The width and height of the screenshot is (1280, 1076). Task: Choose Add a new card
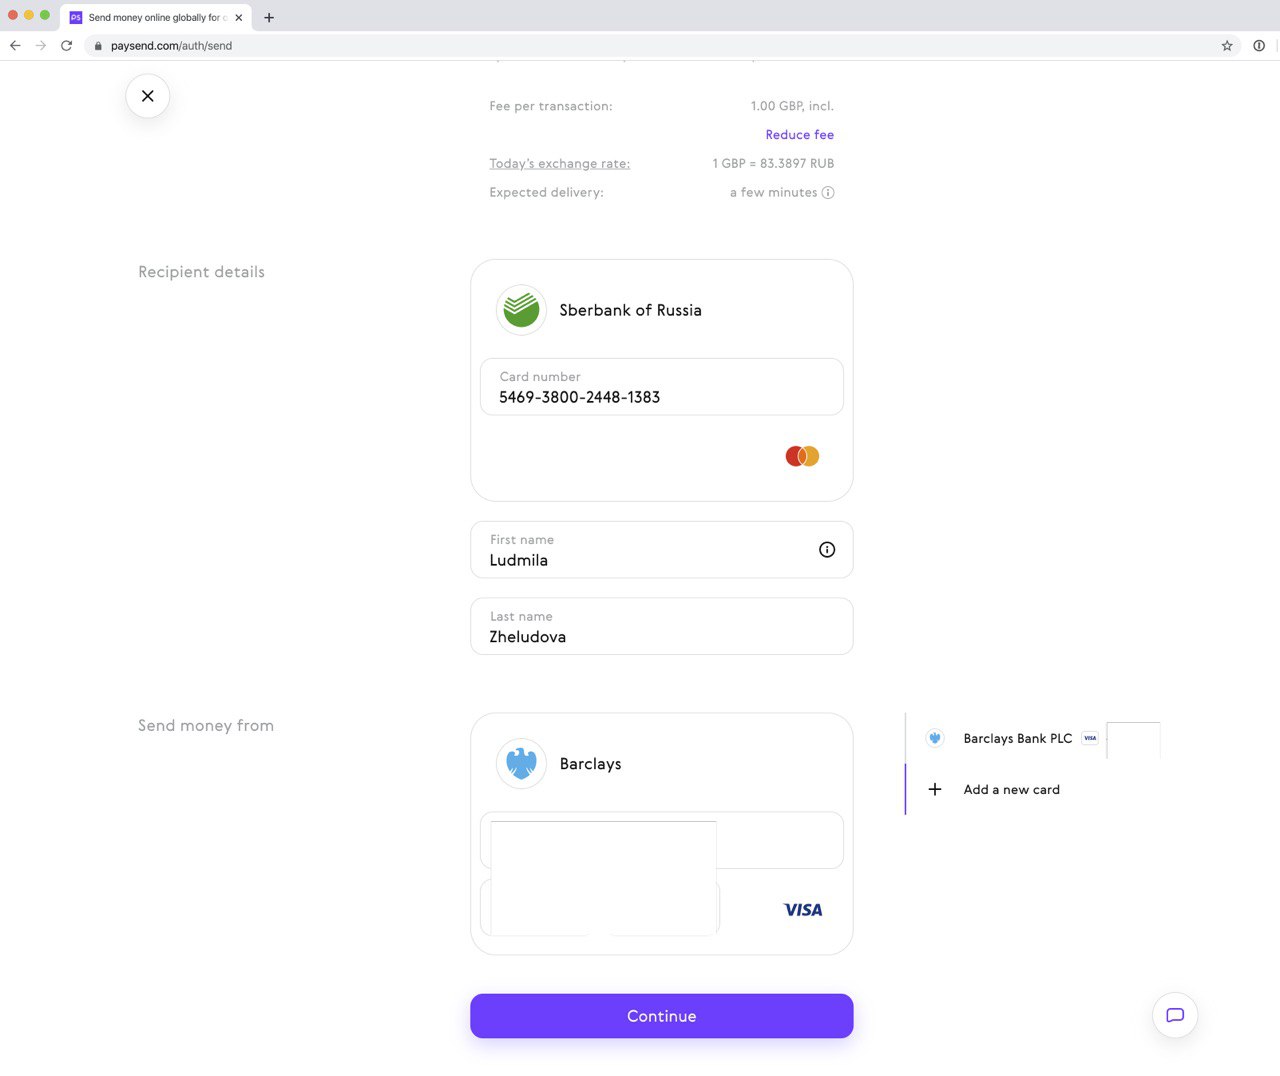pyautogui.click(x=1011, y=790)
